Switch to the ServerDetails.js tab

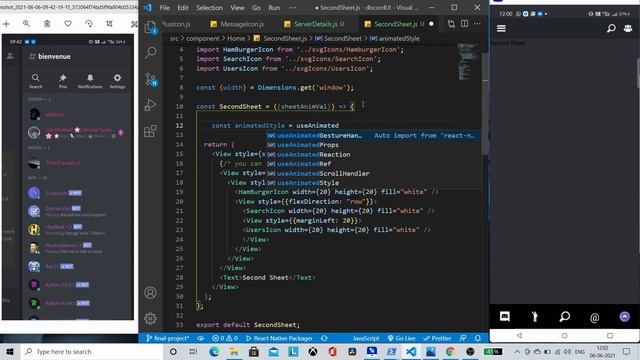pos(314,24)
